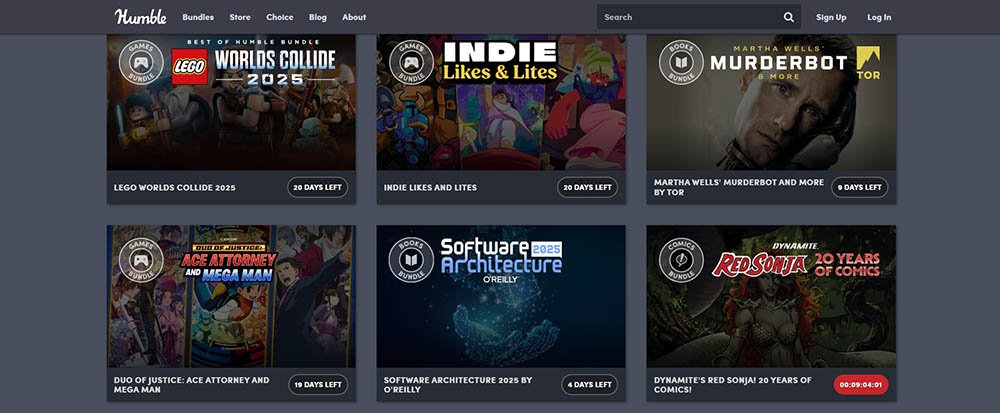Click Books Bundle badge on Software Architecture card
This screenshot has width=1000, height=413.
click(411, 260)
